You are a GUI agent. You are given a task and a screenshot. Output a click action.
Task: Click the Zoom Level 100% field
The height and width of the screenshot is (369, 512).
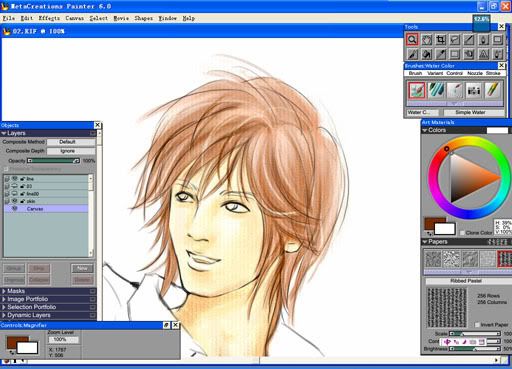63,340
